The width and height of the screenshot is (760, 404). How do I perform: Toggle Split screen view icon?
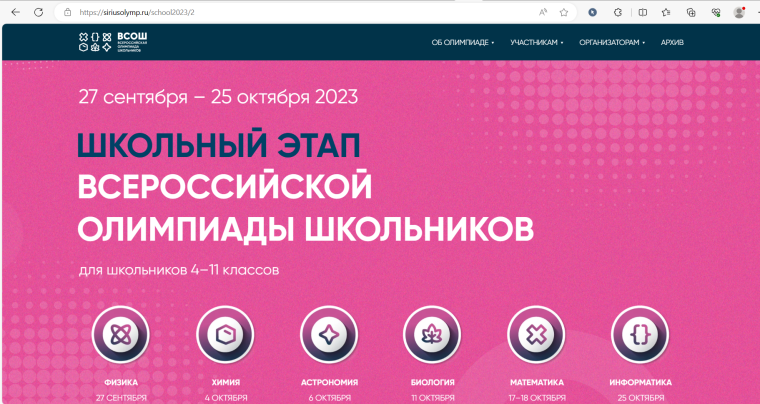click(x=643, y=13)
